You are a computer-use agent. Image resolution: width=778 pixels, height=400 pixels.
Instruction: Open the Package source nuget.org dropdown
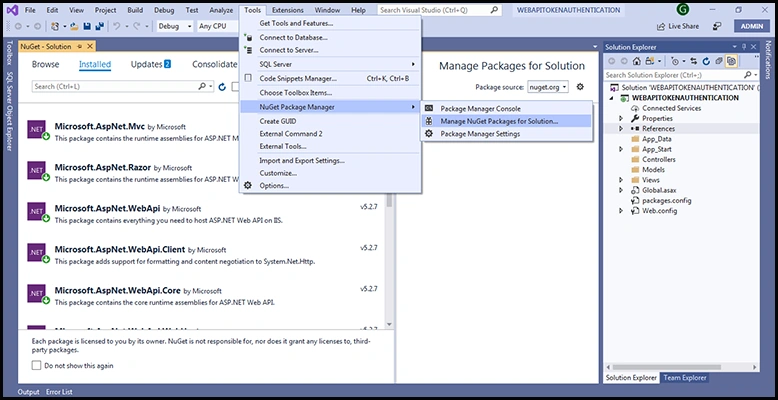pos(548,87)
